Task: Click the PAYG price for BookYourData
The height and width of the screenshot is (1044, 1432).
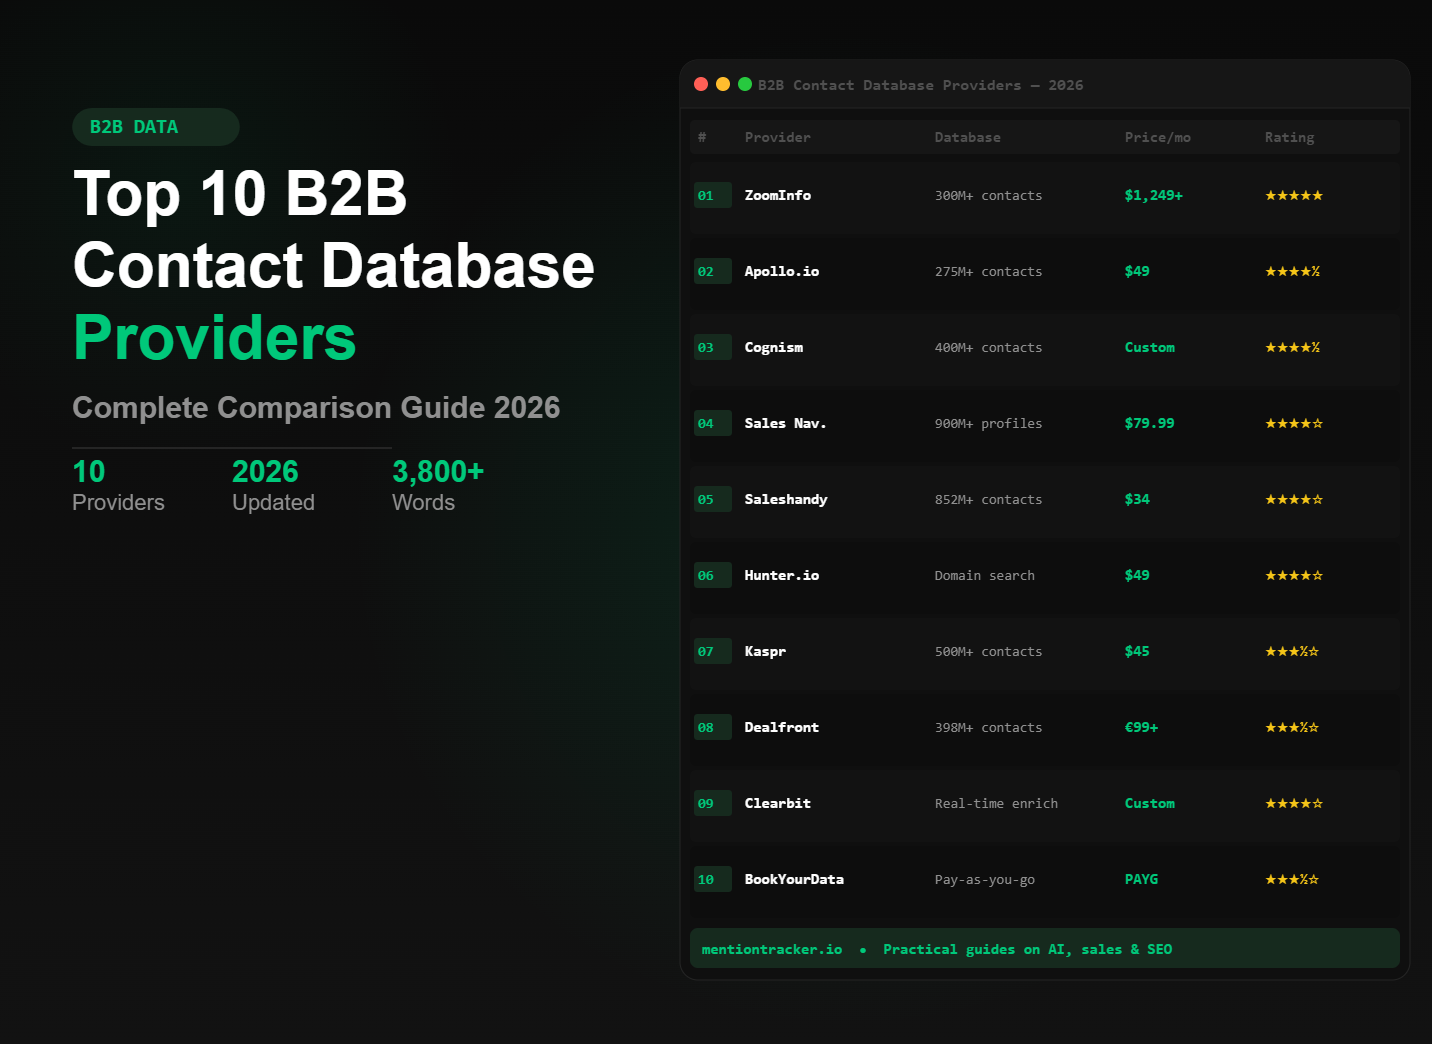Action: click(1142, 880)
